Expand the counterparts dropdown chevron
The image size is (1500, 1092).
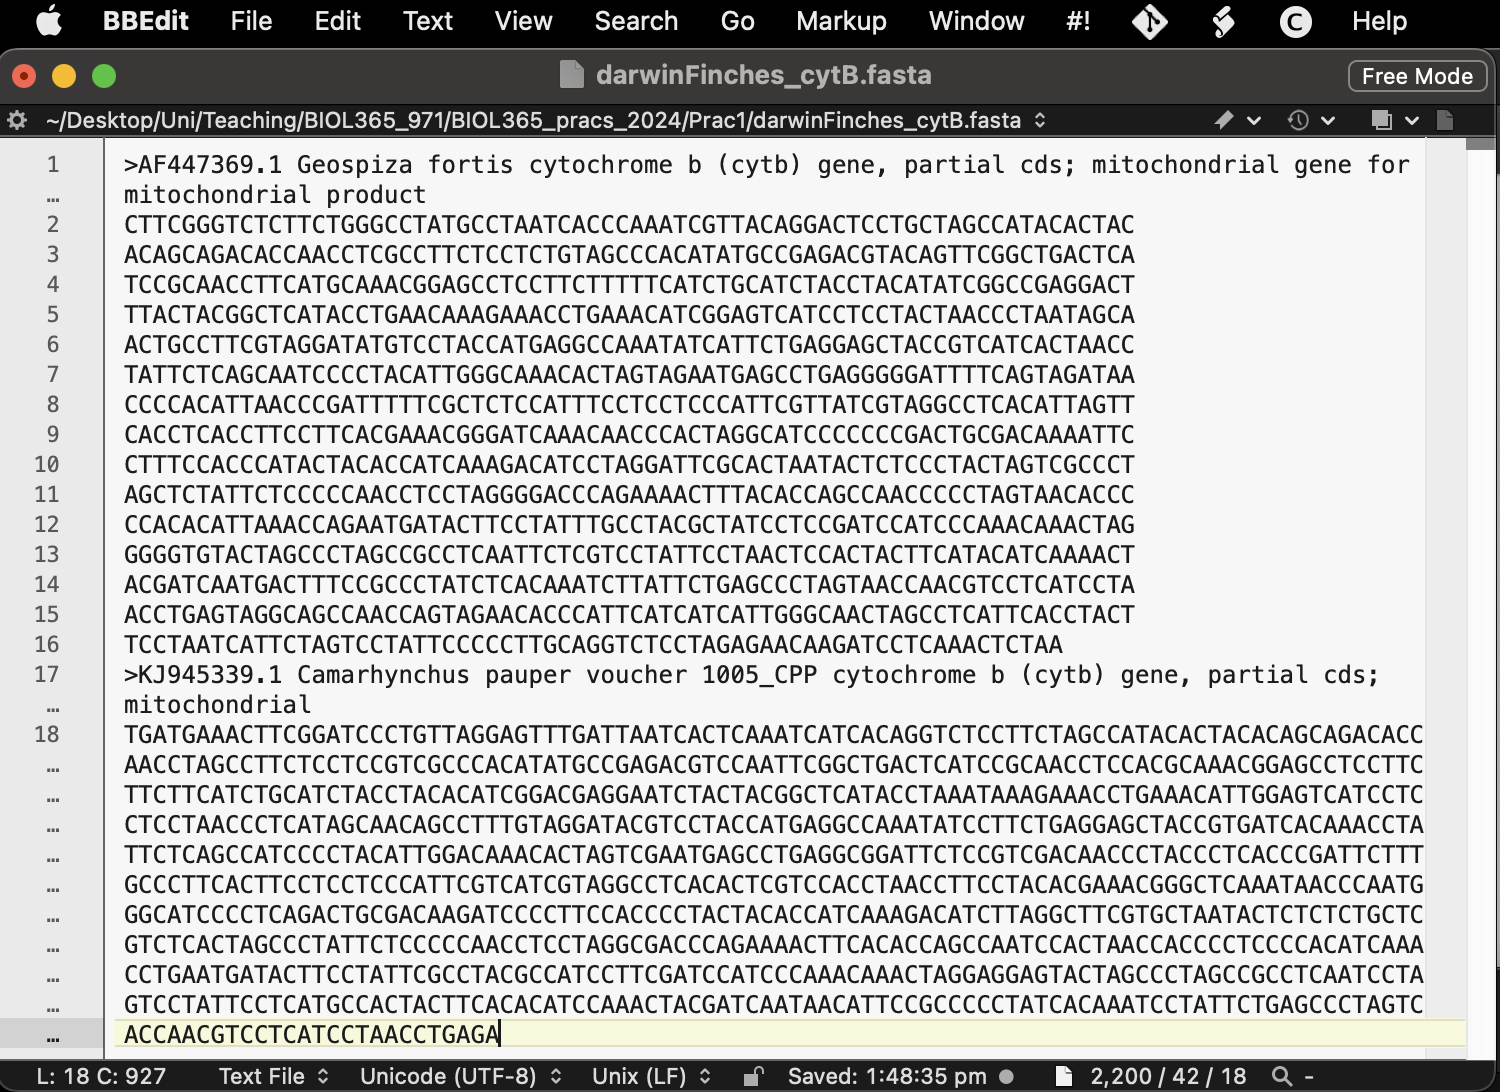[1412, 121]
